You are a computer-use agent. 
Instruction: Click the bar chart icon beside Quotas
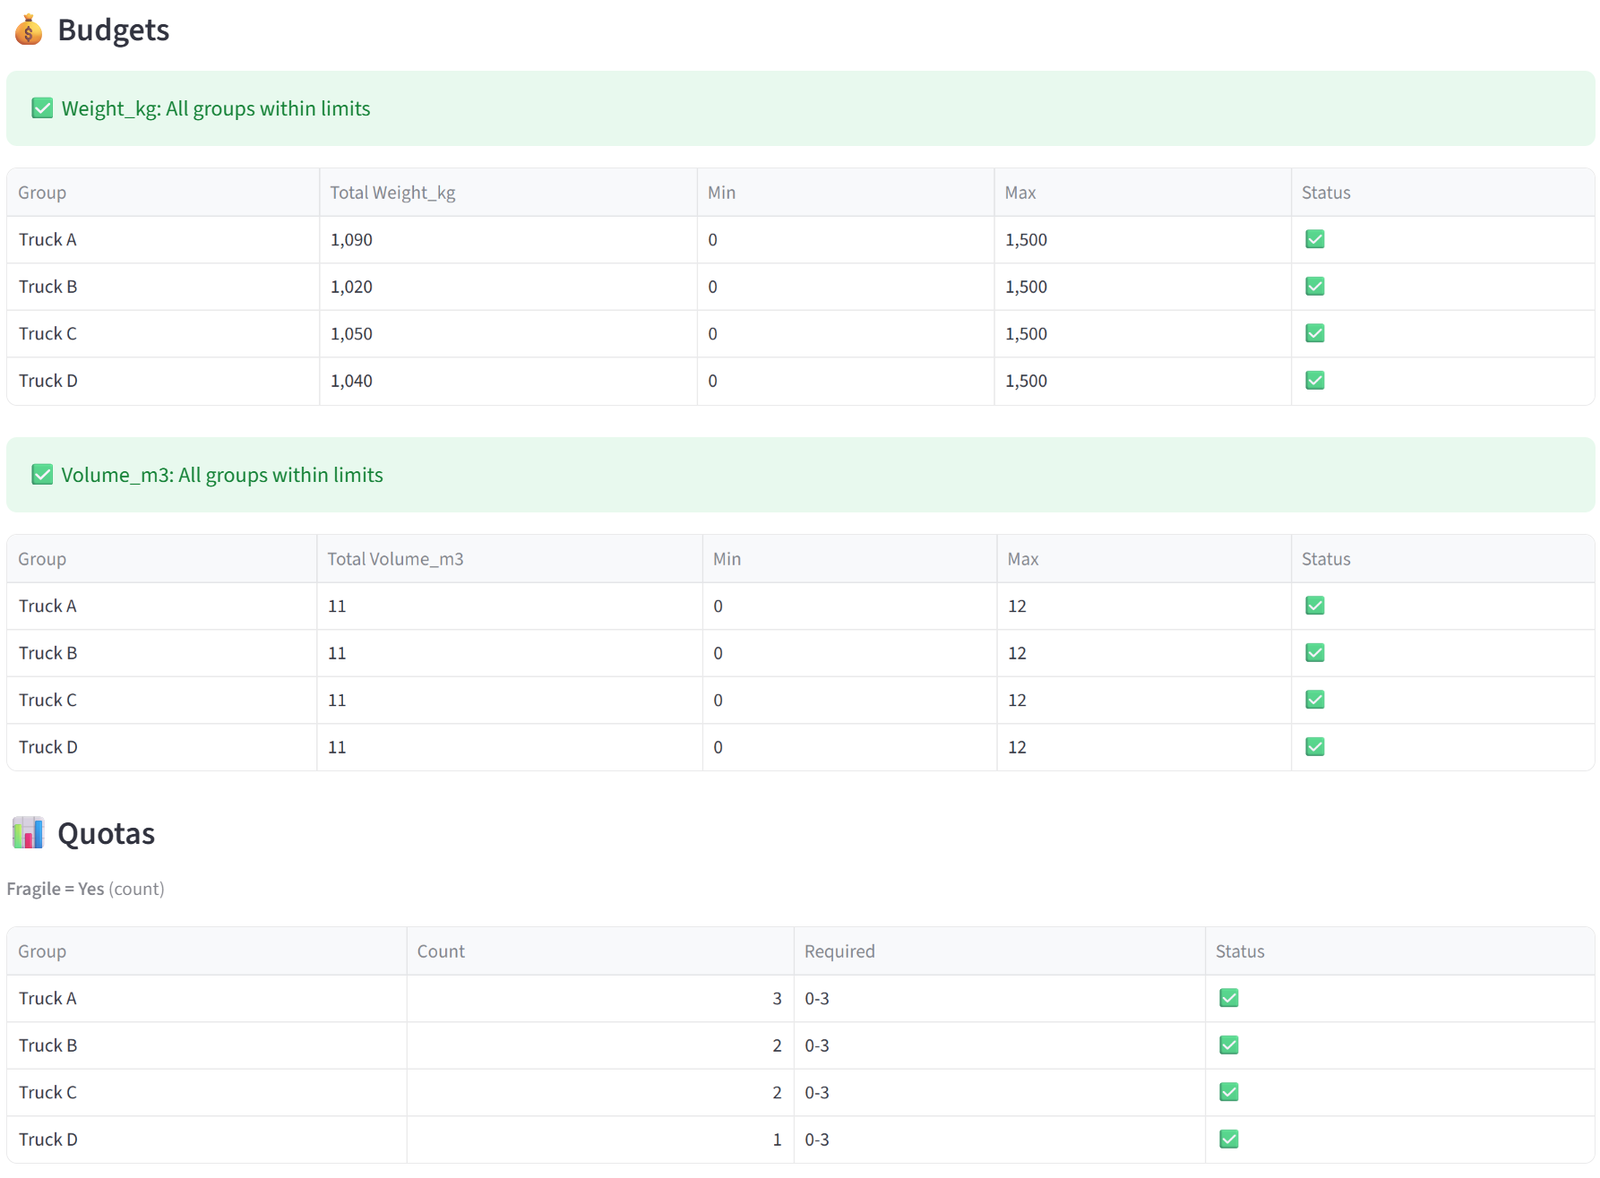tap(28, 833)
